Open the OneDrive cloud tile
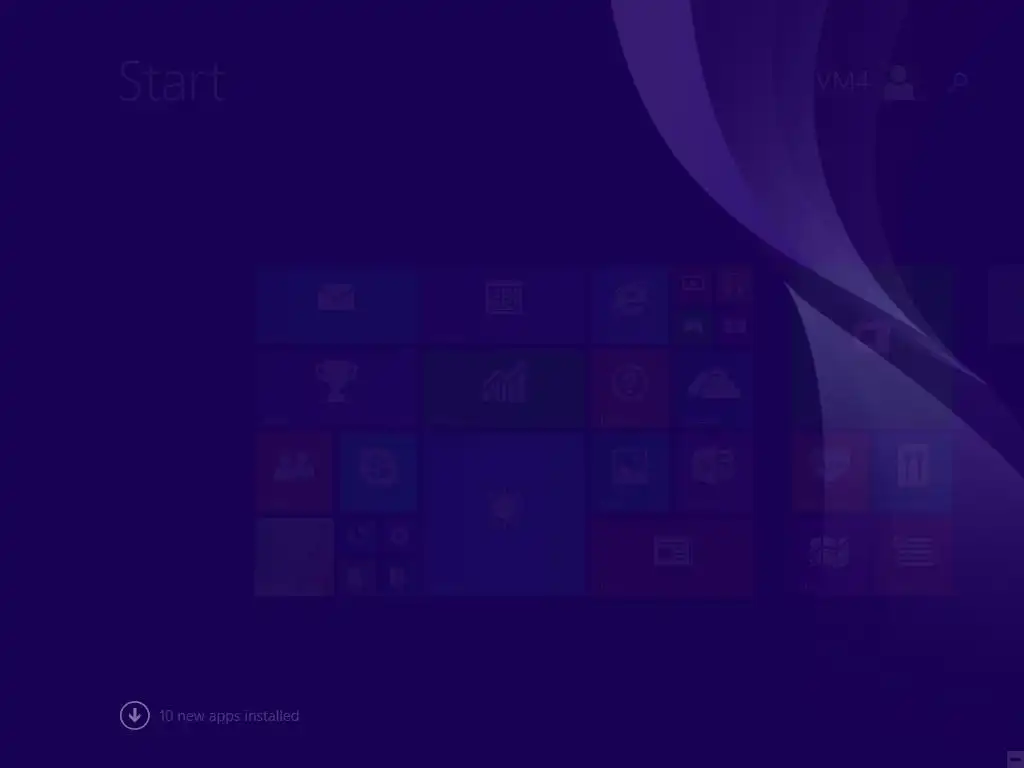This screenshot has width=1024, height=768. coord(714,388)
